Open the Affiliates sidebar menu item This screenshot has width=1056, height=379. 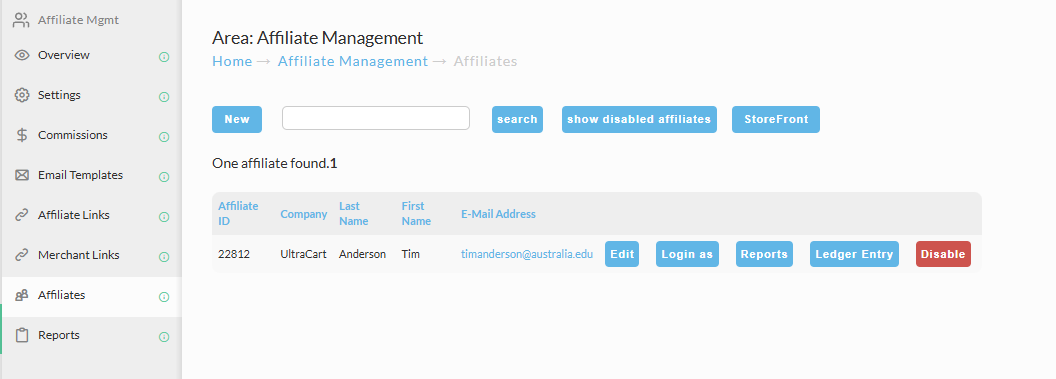coord(92,296)
